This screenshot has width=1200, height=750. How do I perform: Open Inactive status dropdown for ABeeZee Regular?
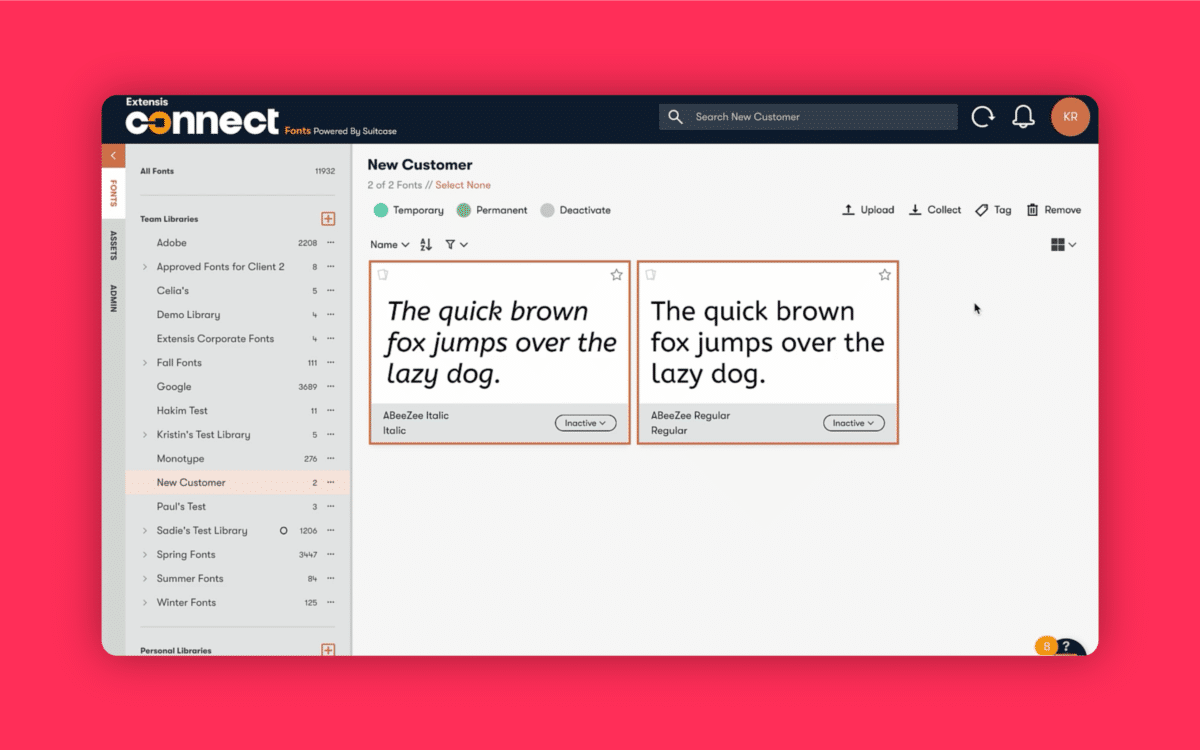click(x=854, y=423)
